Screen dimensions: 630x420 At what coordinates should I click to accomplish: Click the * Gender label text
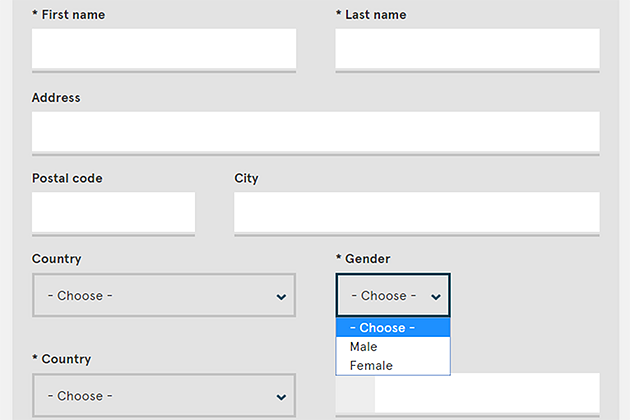pyautogui.click(x=363, y=259)
